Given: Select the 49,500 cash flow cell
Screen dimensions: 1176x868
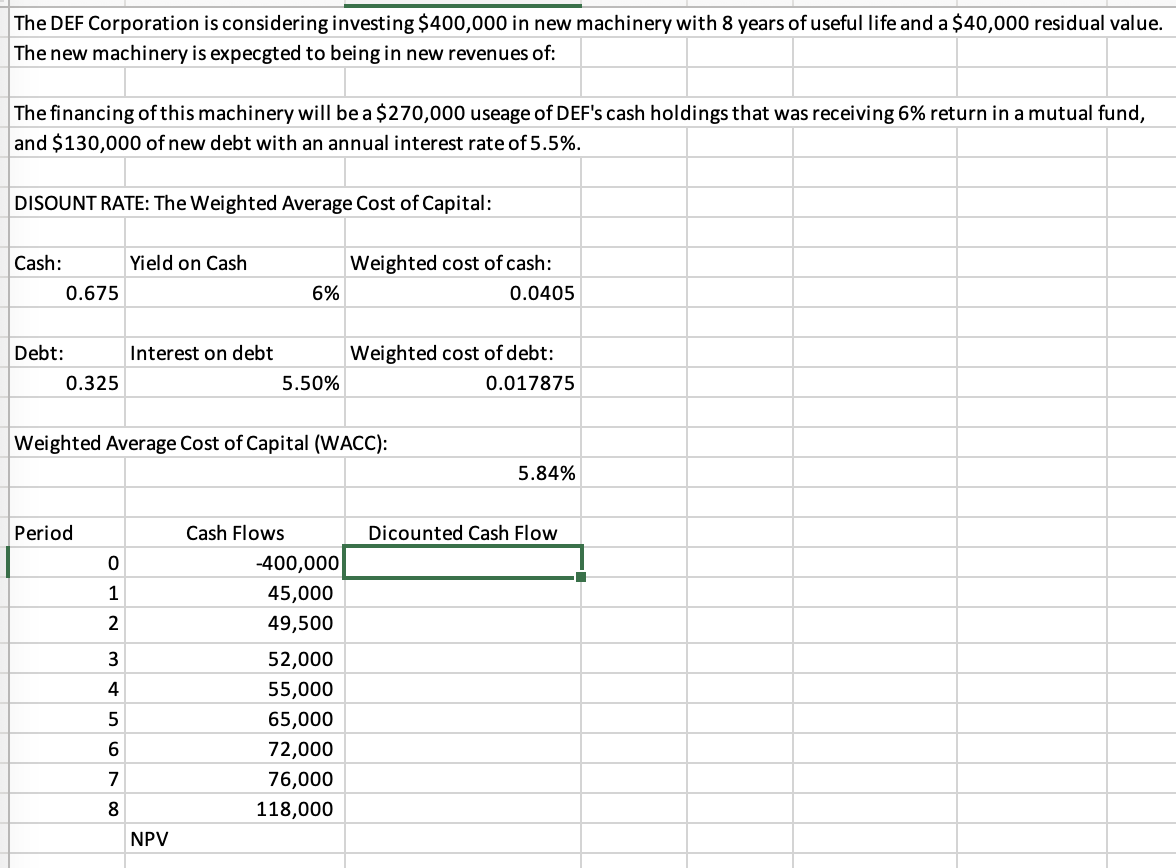Looking at the screenshot, I should pyautogui.click(x=235, y=623).
